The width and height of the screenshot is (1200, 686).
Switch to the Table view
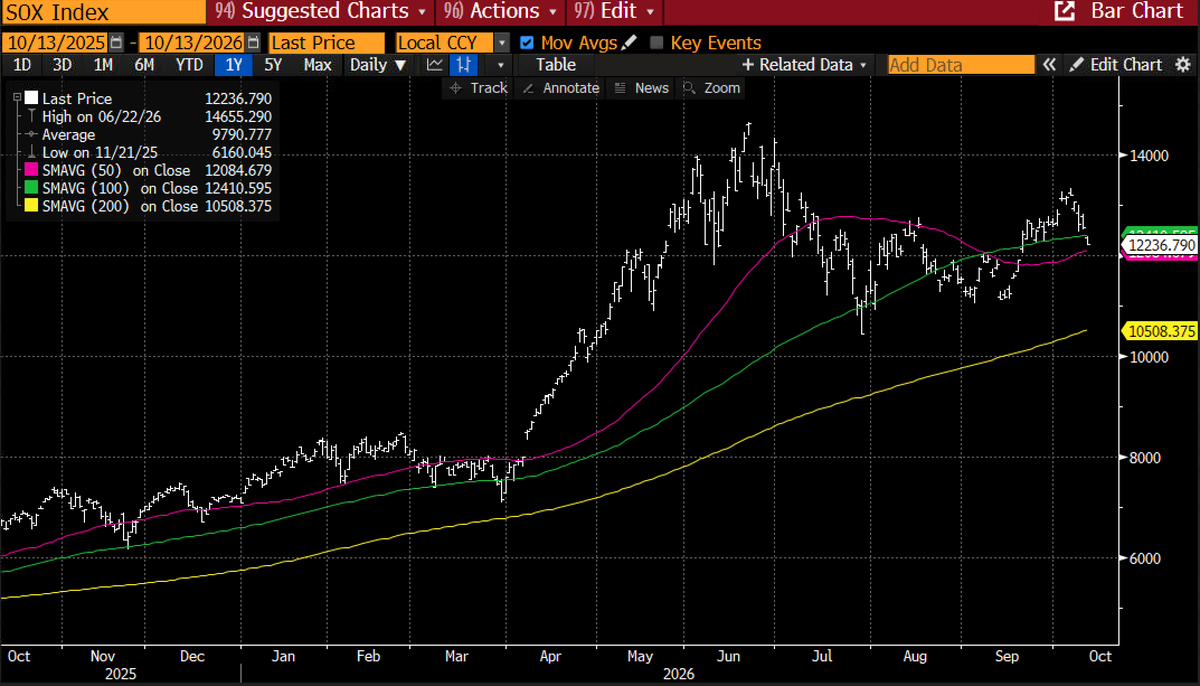[555, 65]
